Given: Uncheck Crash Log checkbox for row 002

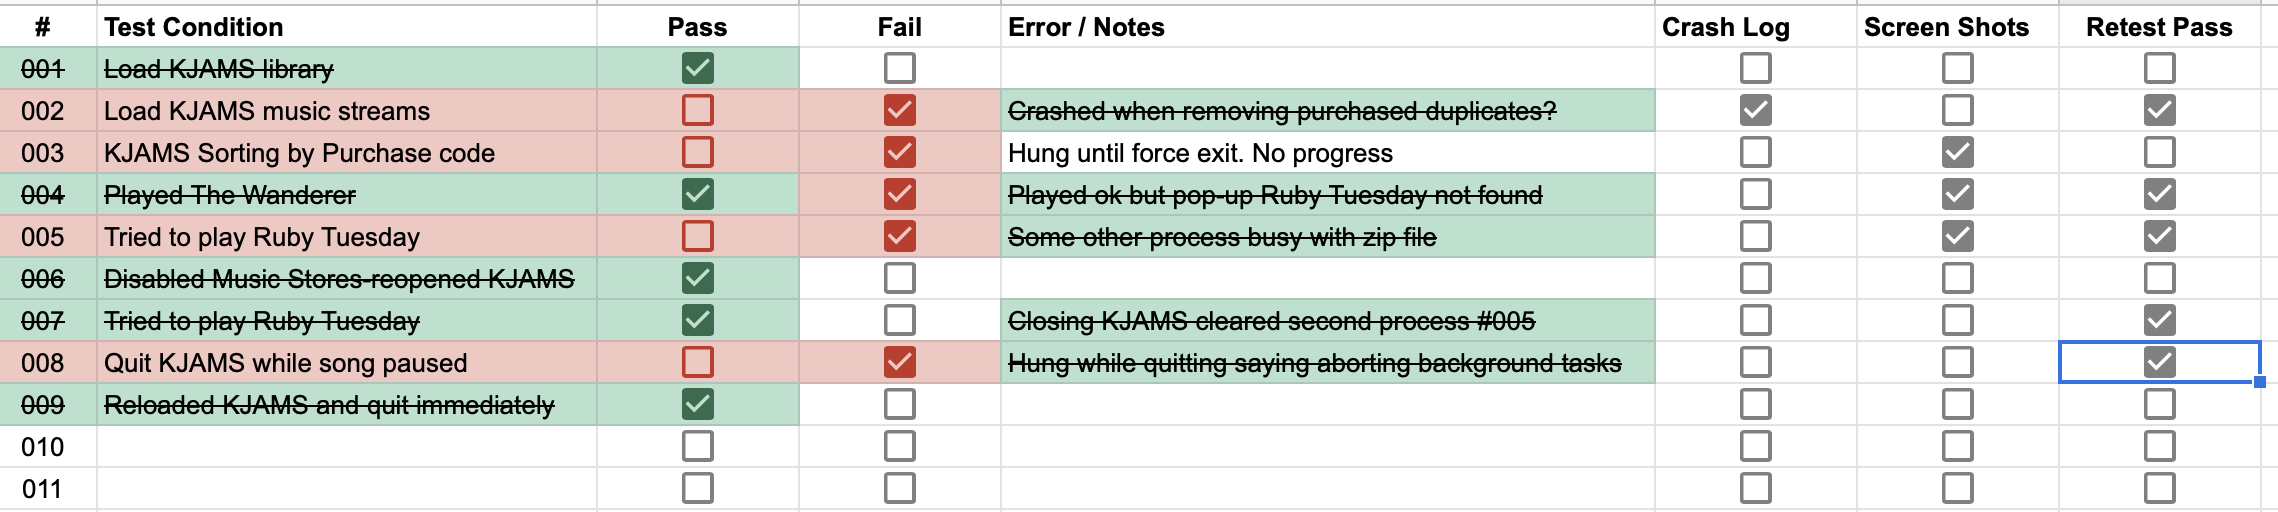Looking at the screenshot, I should click(x=1755, y=110).
